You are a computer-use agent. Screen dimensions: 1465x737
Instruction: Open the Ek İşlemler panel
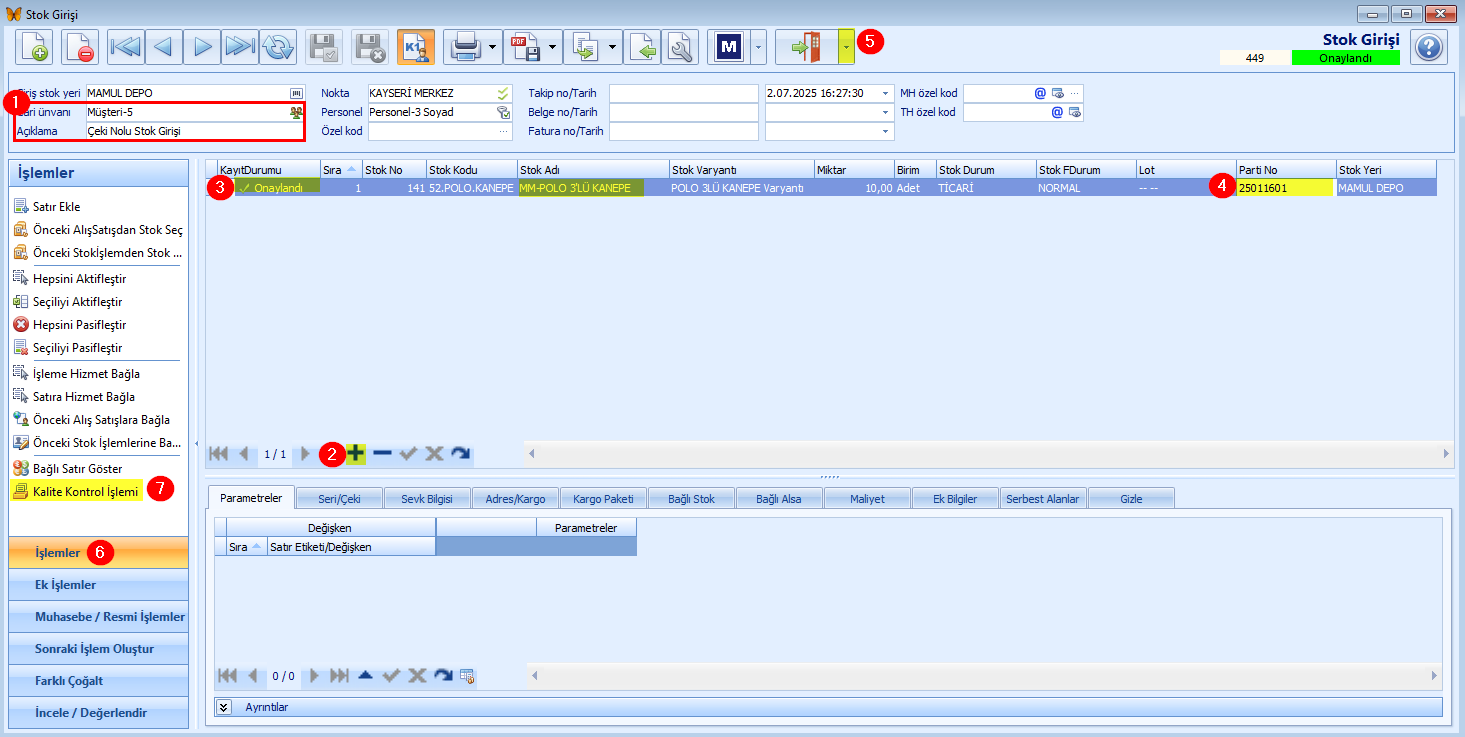(98, 585)
